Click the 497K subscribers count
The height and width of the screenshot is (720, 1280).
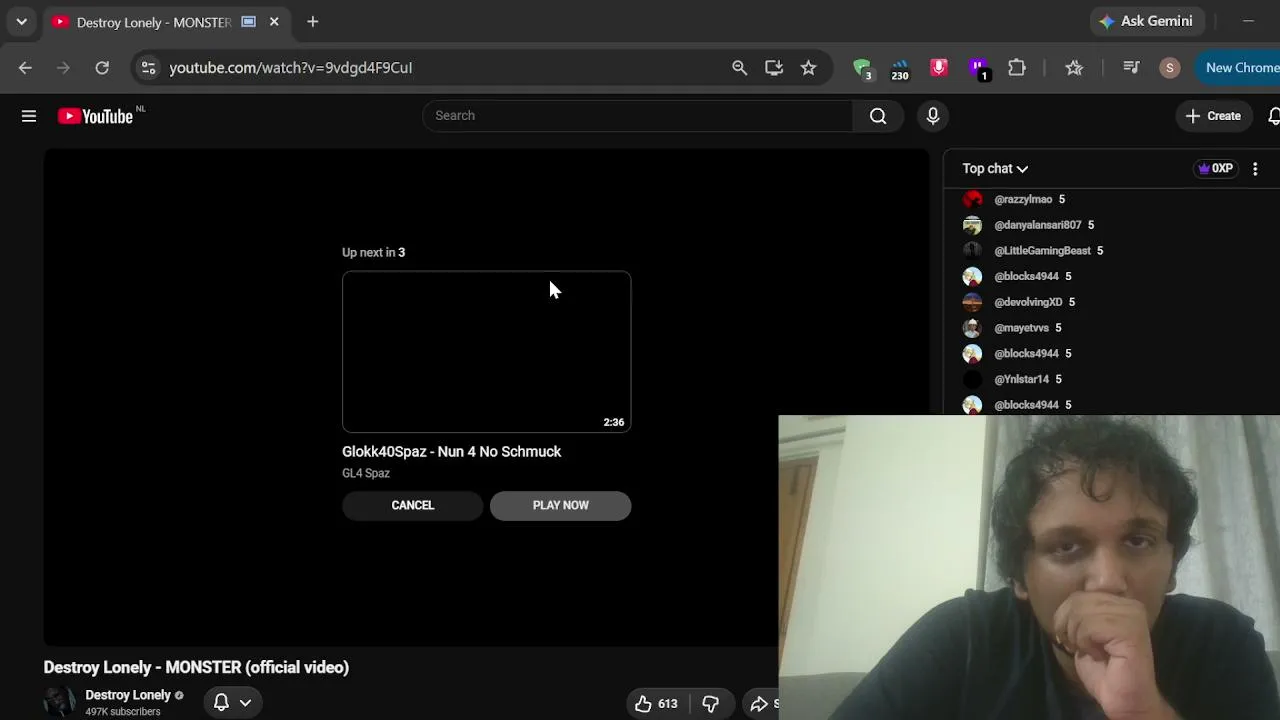[123, 712]
